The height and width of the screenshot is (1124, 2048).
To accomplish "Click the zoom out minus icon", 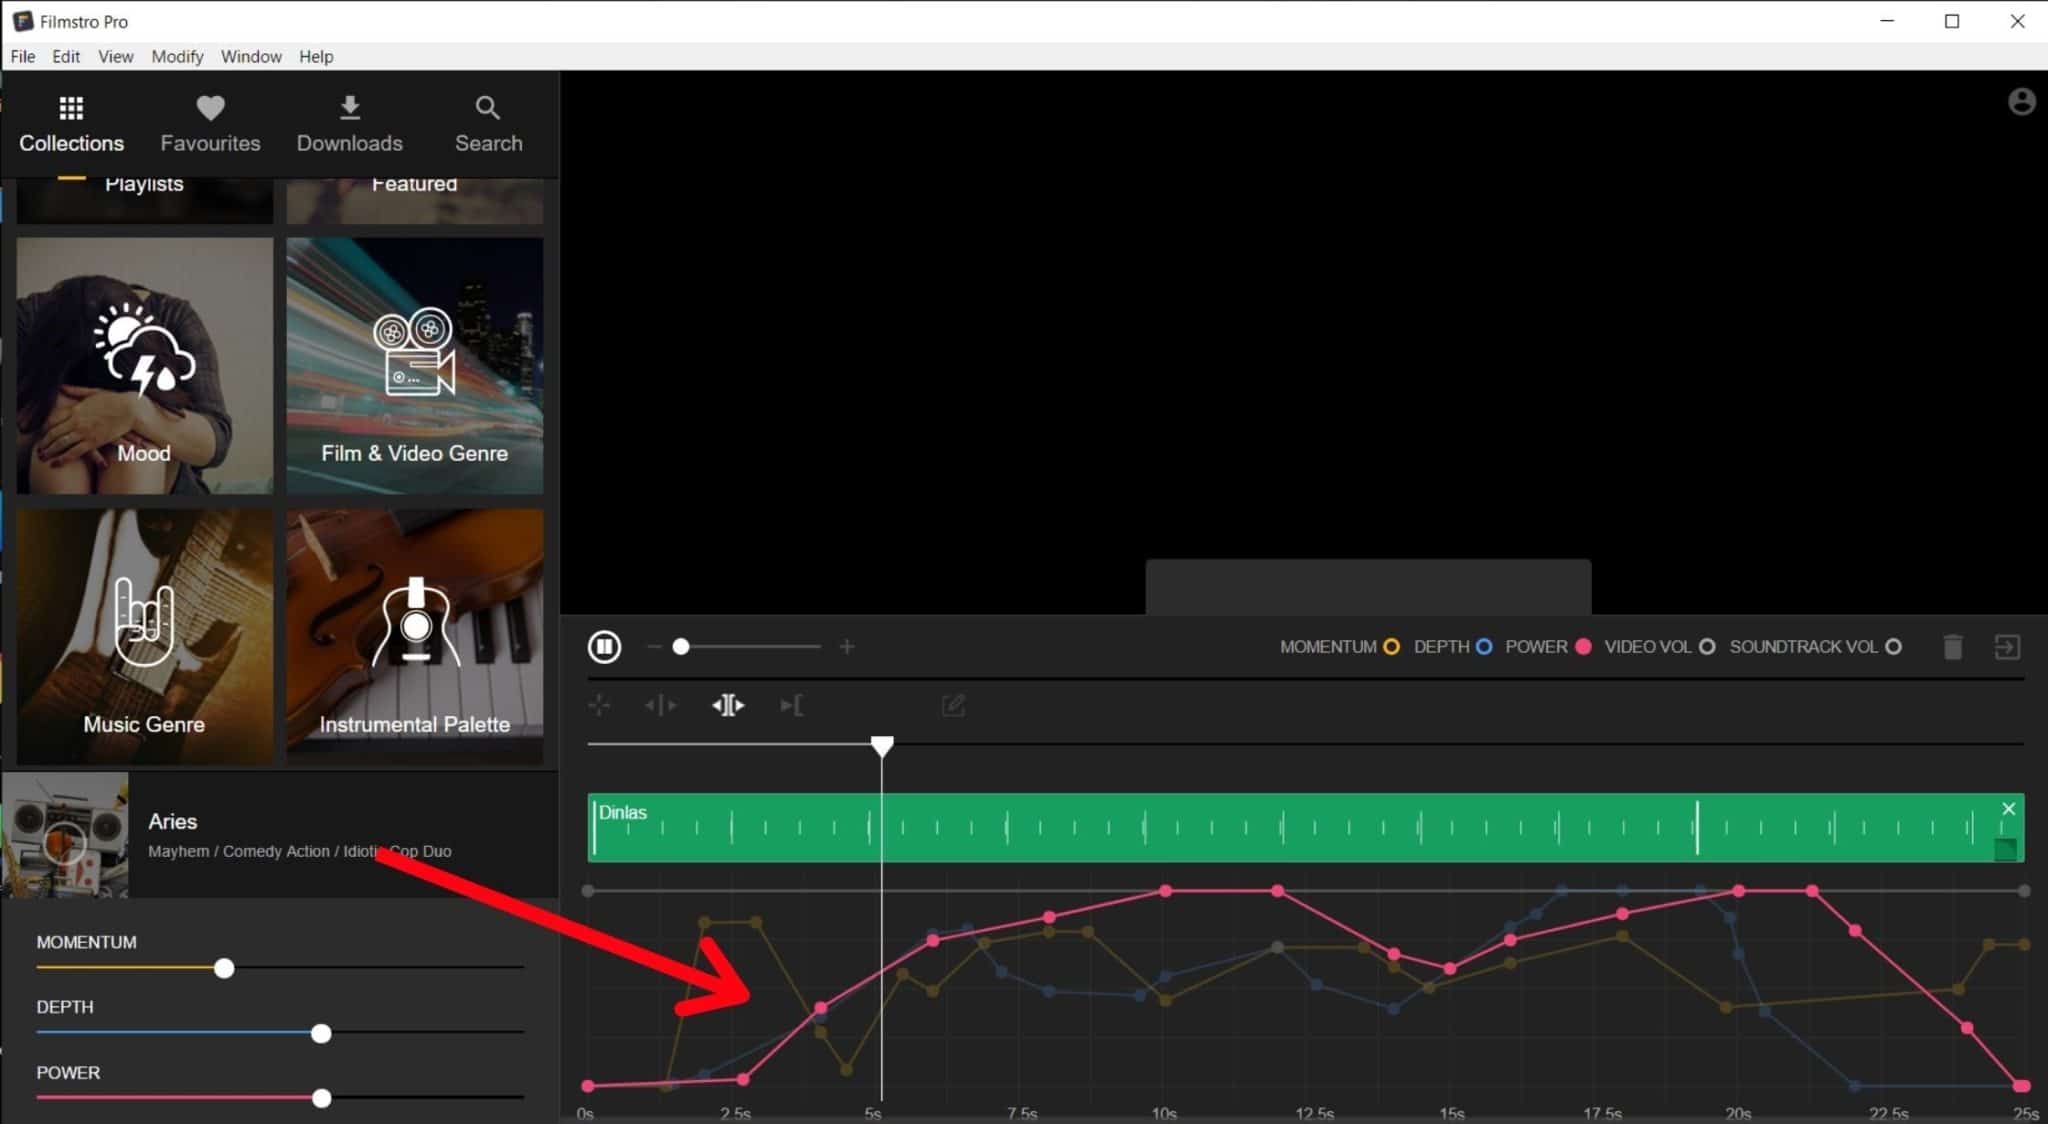I will click(654, 647).
